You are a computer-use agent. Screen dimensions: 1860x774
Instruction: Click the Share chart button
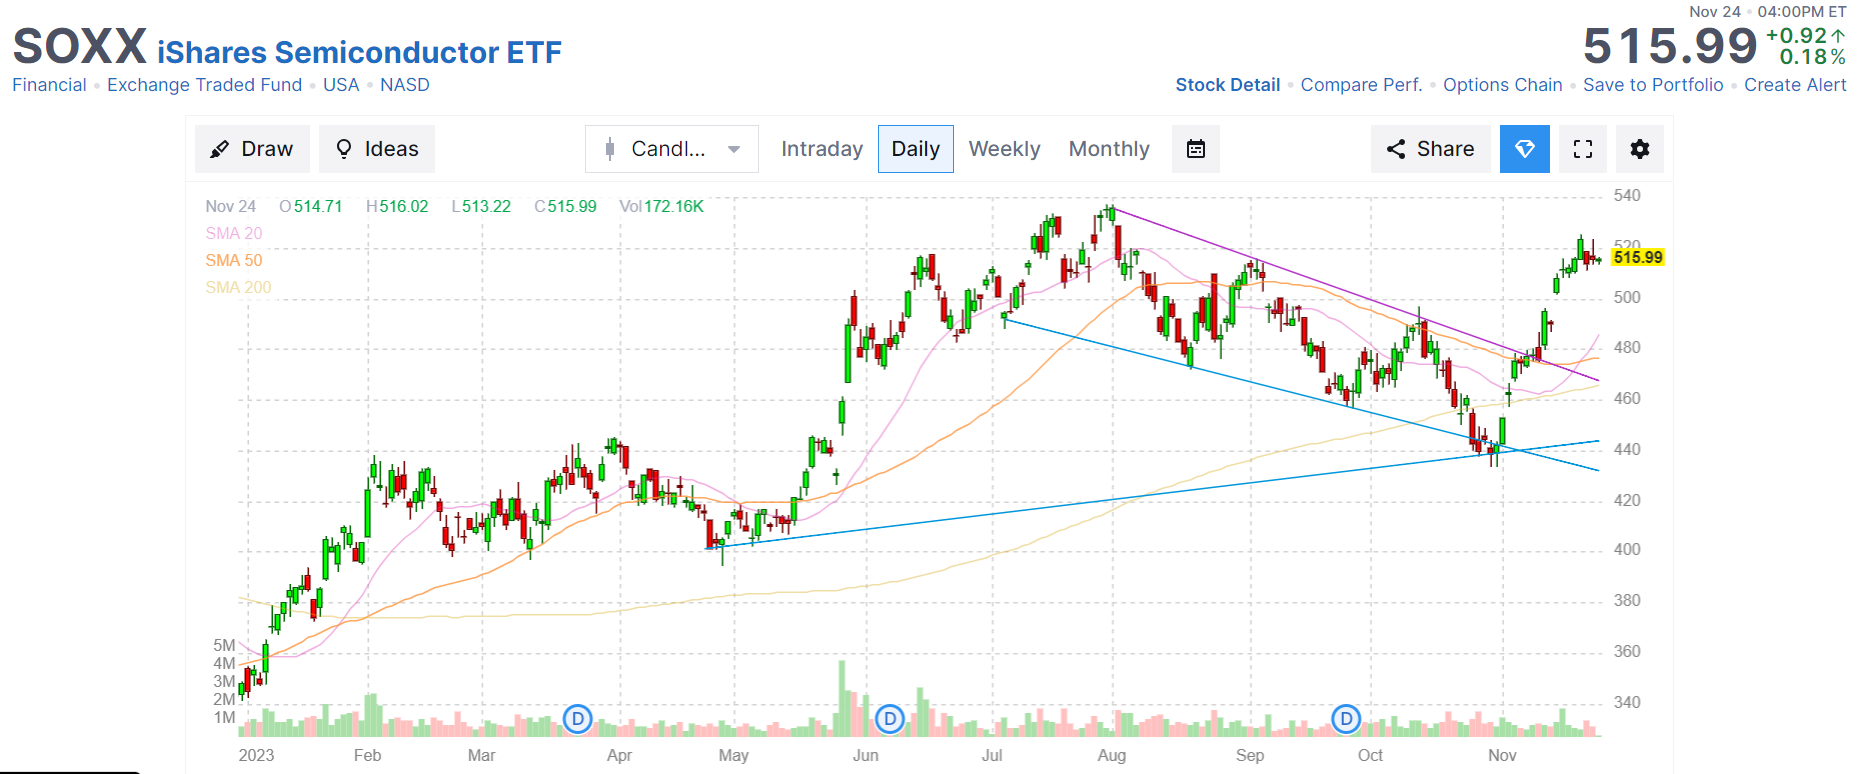point(1431,149)
